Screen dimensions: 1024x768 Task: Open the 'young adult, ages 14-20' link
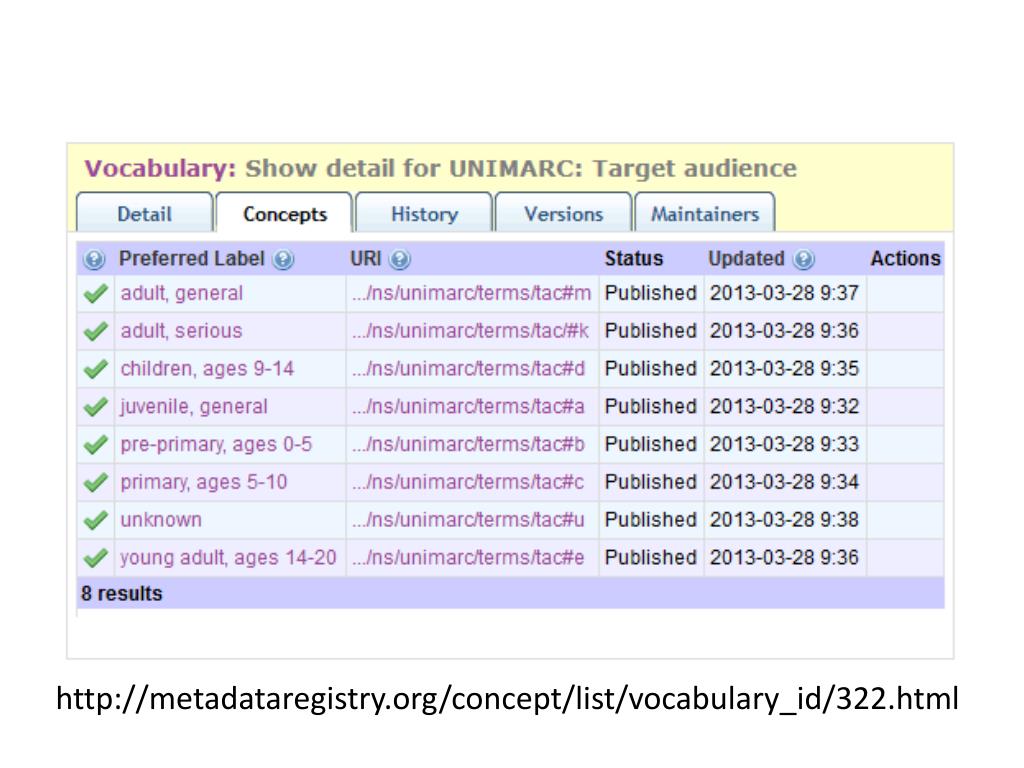point(228,558)
